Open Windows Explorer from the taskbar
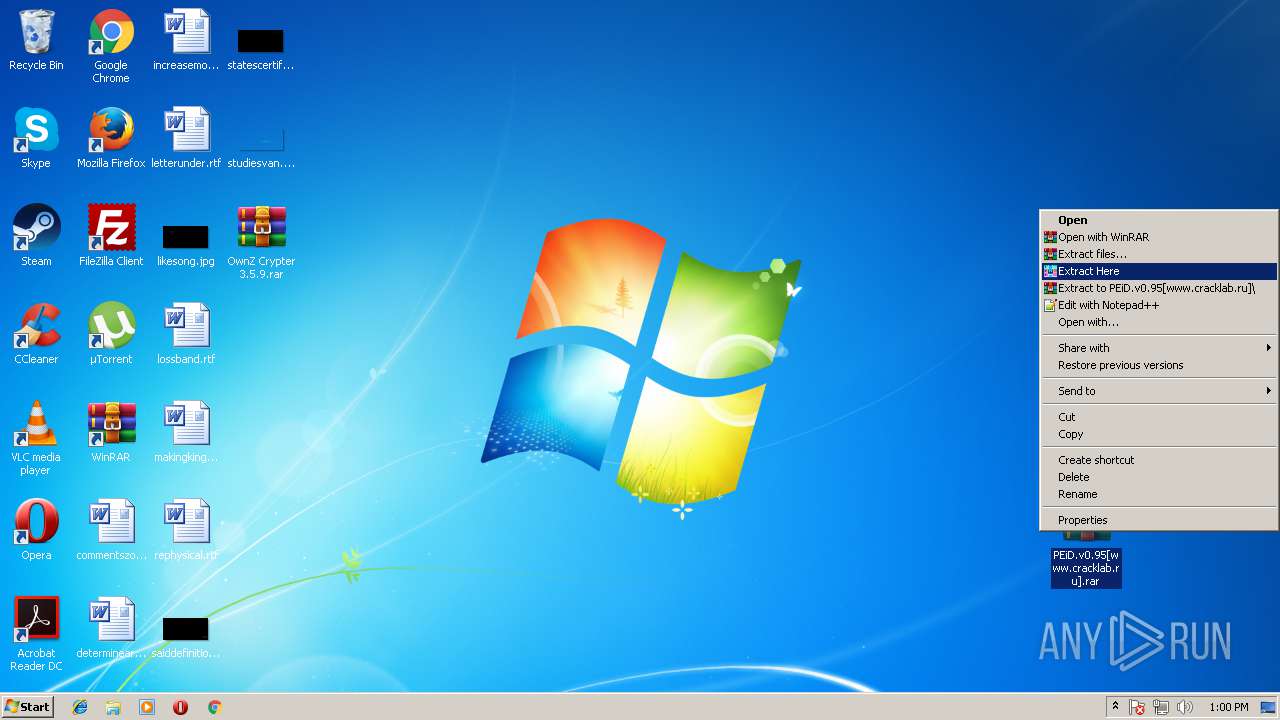The width and height of the screenshot is (1280, 720). coord(113,707)
